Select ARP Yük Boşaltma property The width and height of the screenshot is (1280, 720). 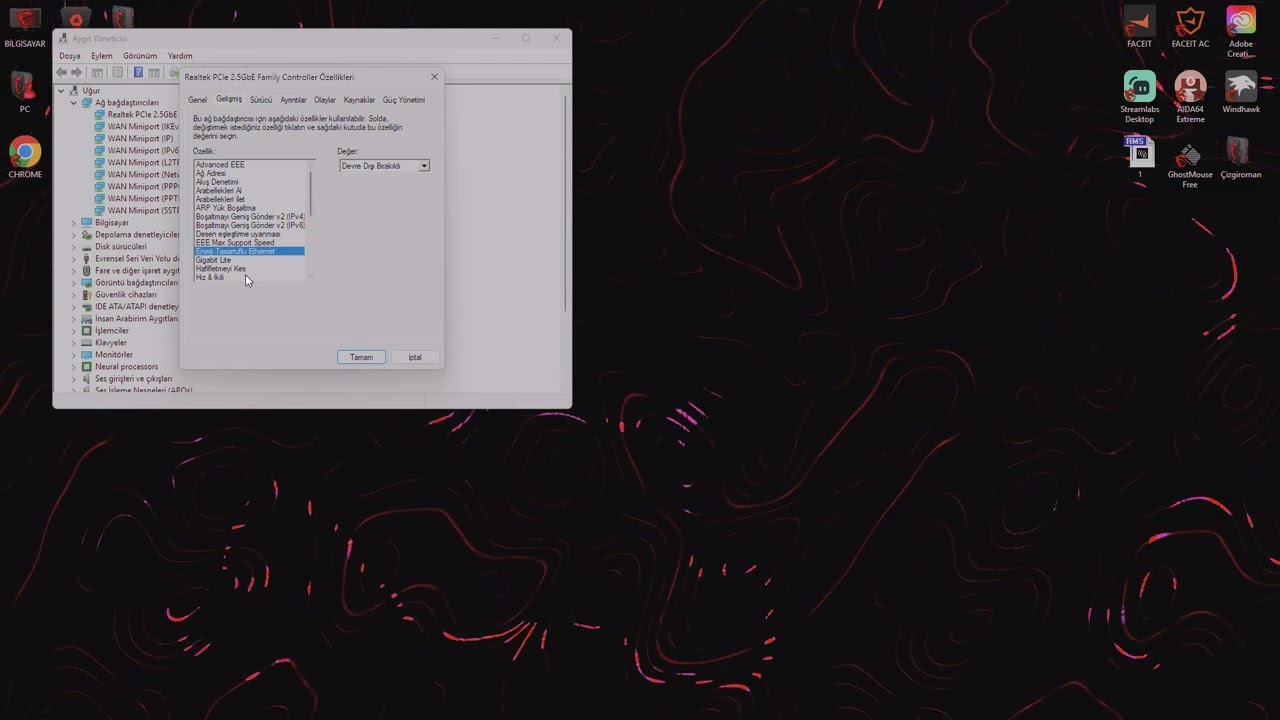click(226, 208)
